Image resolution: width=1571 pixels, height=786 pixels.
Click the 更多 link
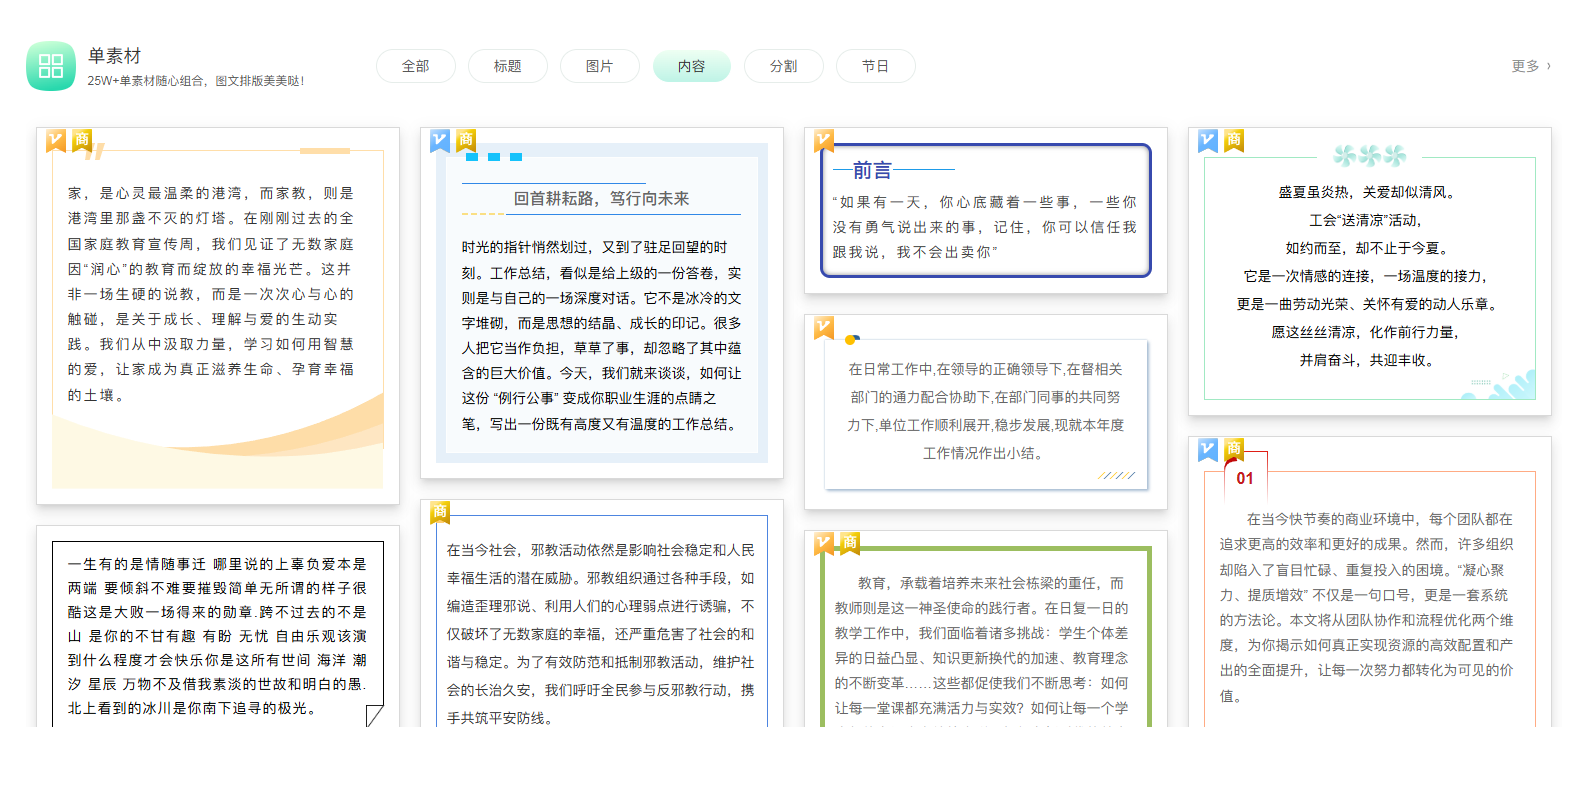1525,66
